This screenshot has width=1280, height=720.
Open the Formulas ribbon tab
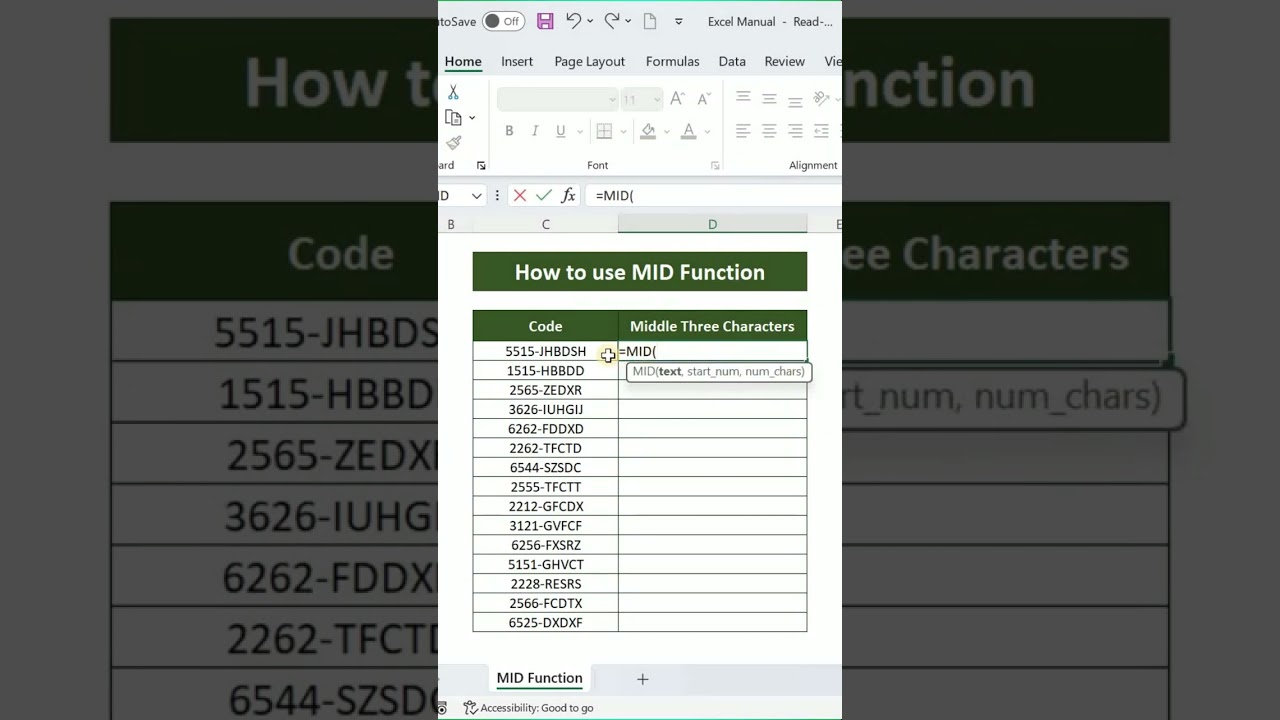tap(672, 61)
